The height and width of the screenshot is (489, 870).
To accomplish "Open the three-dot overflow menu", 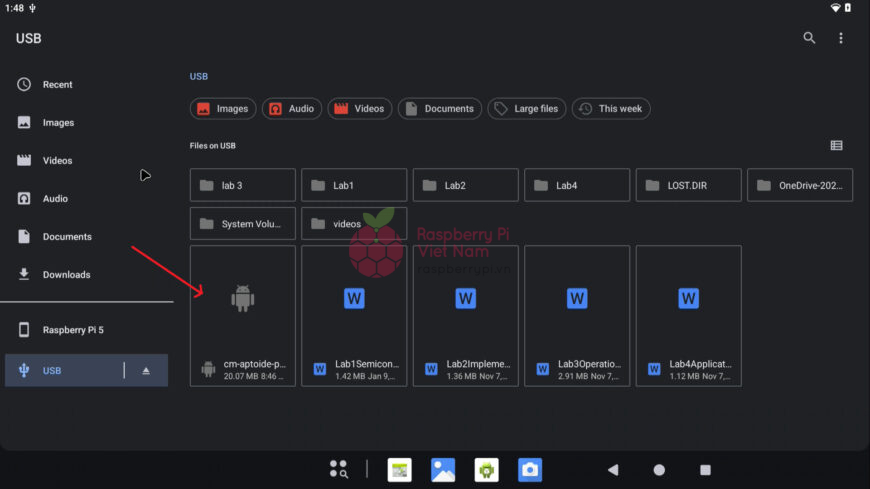I will [841, 38].
